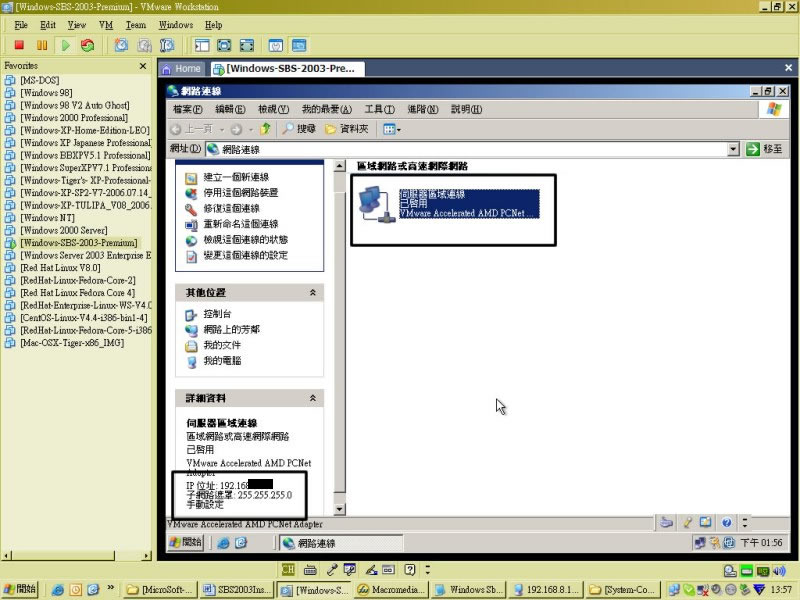
Task: Open 我的電腦 link
Action: 222,361
